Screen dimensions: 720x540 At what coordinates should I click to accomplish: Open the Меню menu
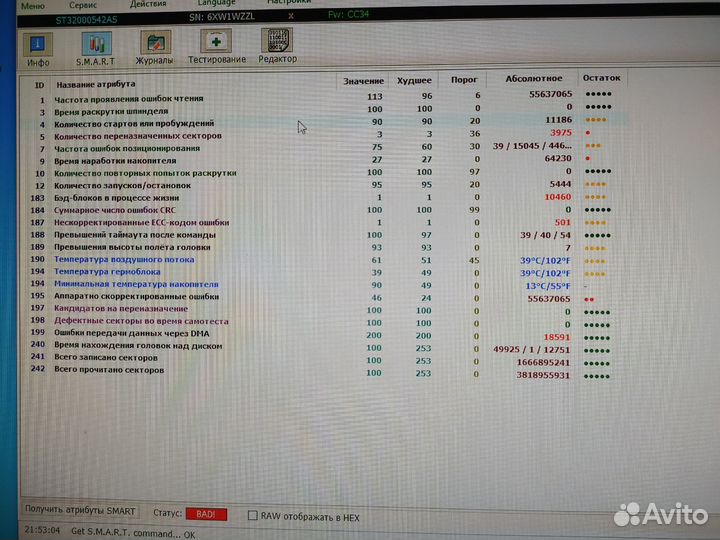[x=33, y=6]
